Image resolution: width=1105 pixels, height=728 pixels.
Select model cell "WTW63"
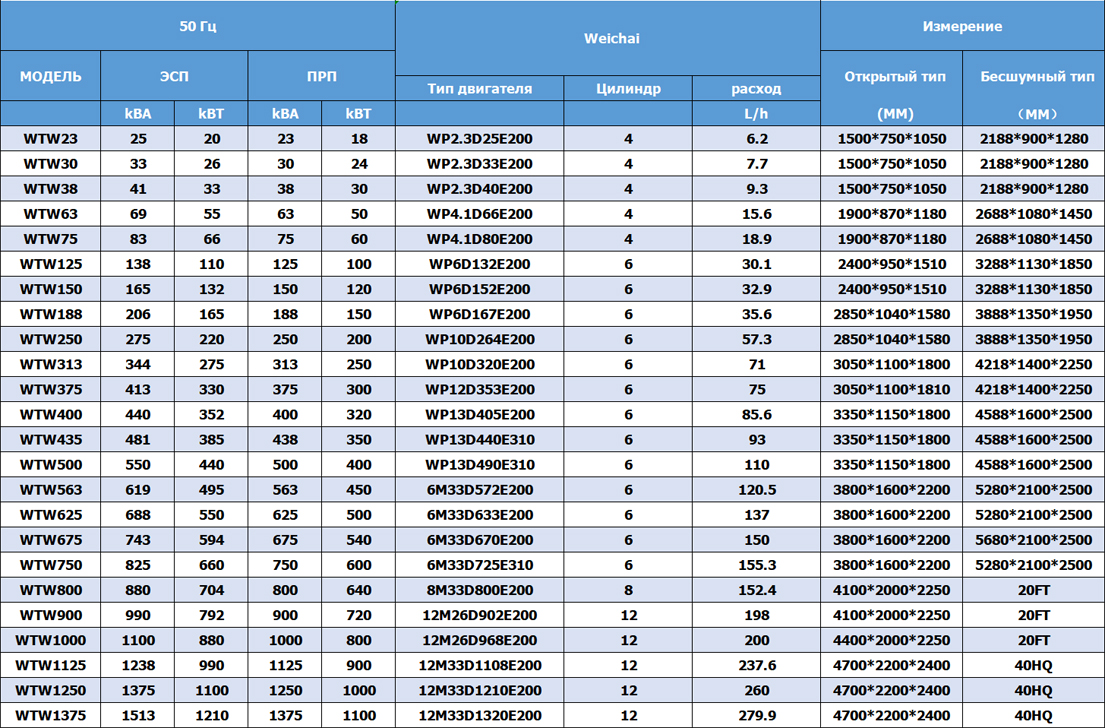pos(51,214)
